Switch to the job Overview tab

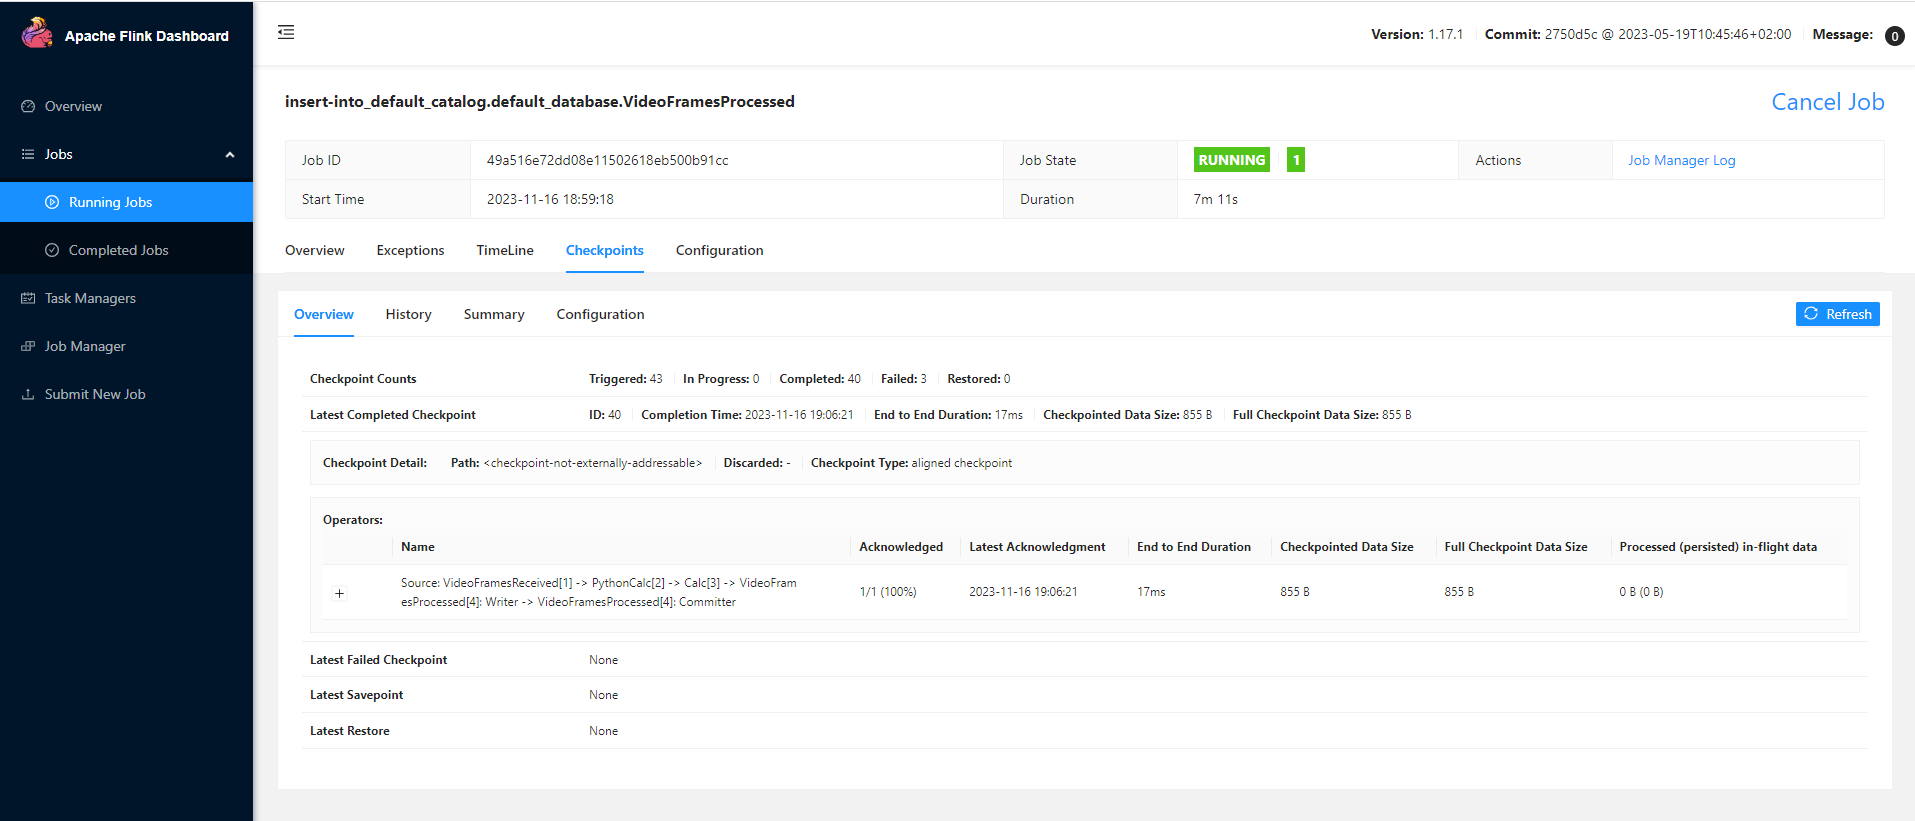(x=314, y=250)
